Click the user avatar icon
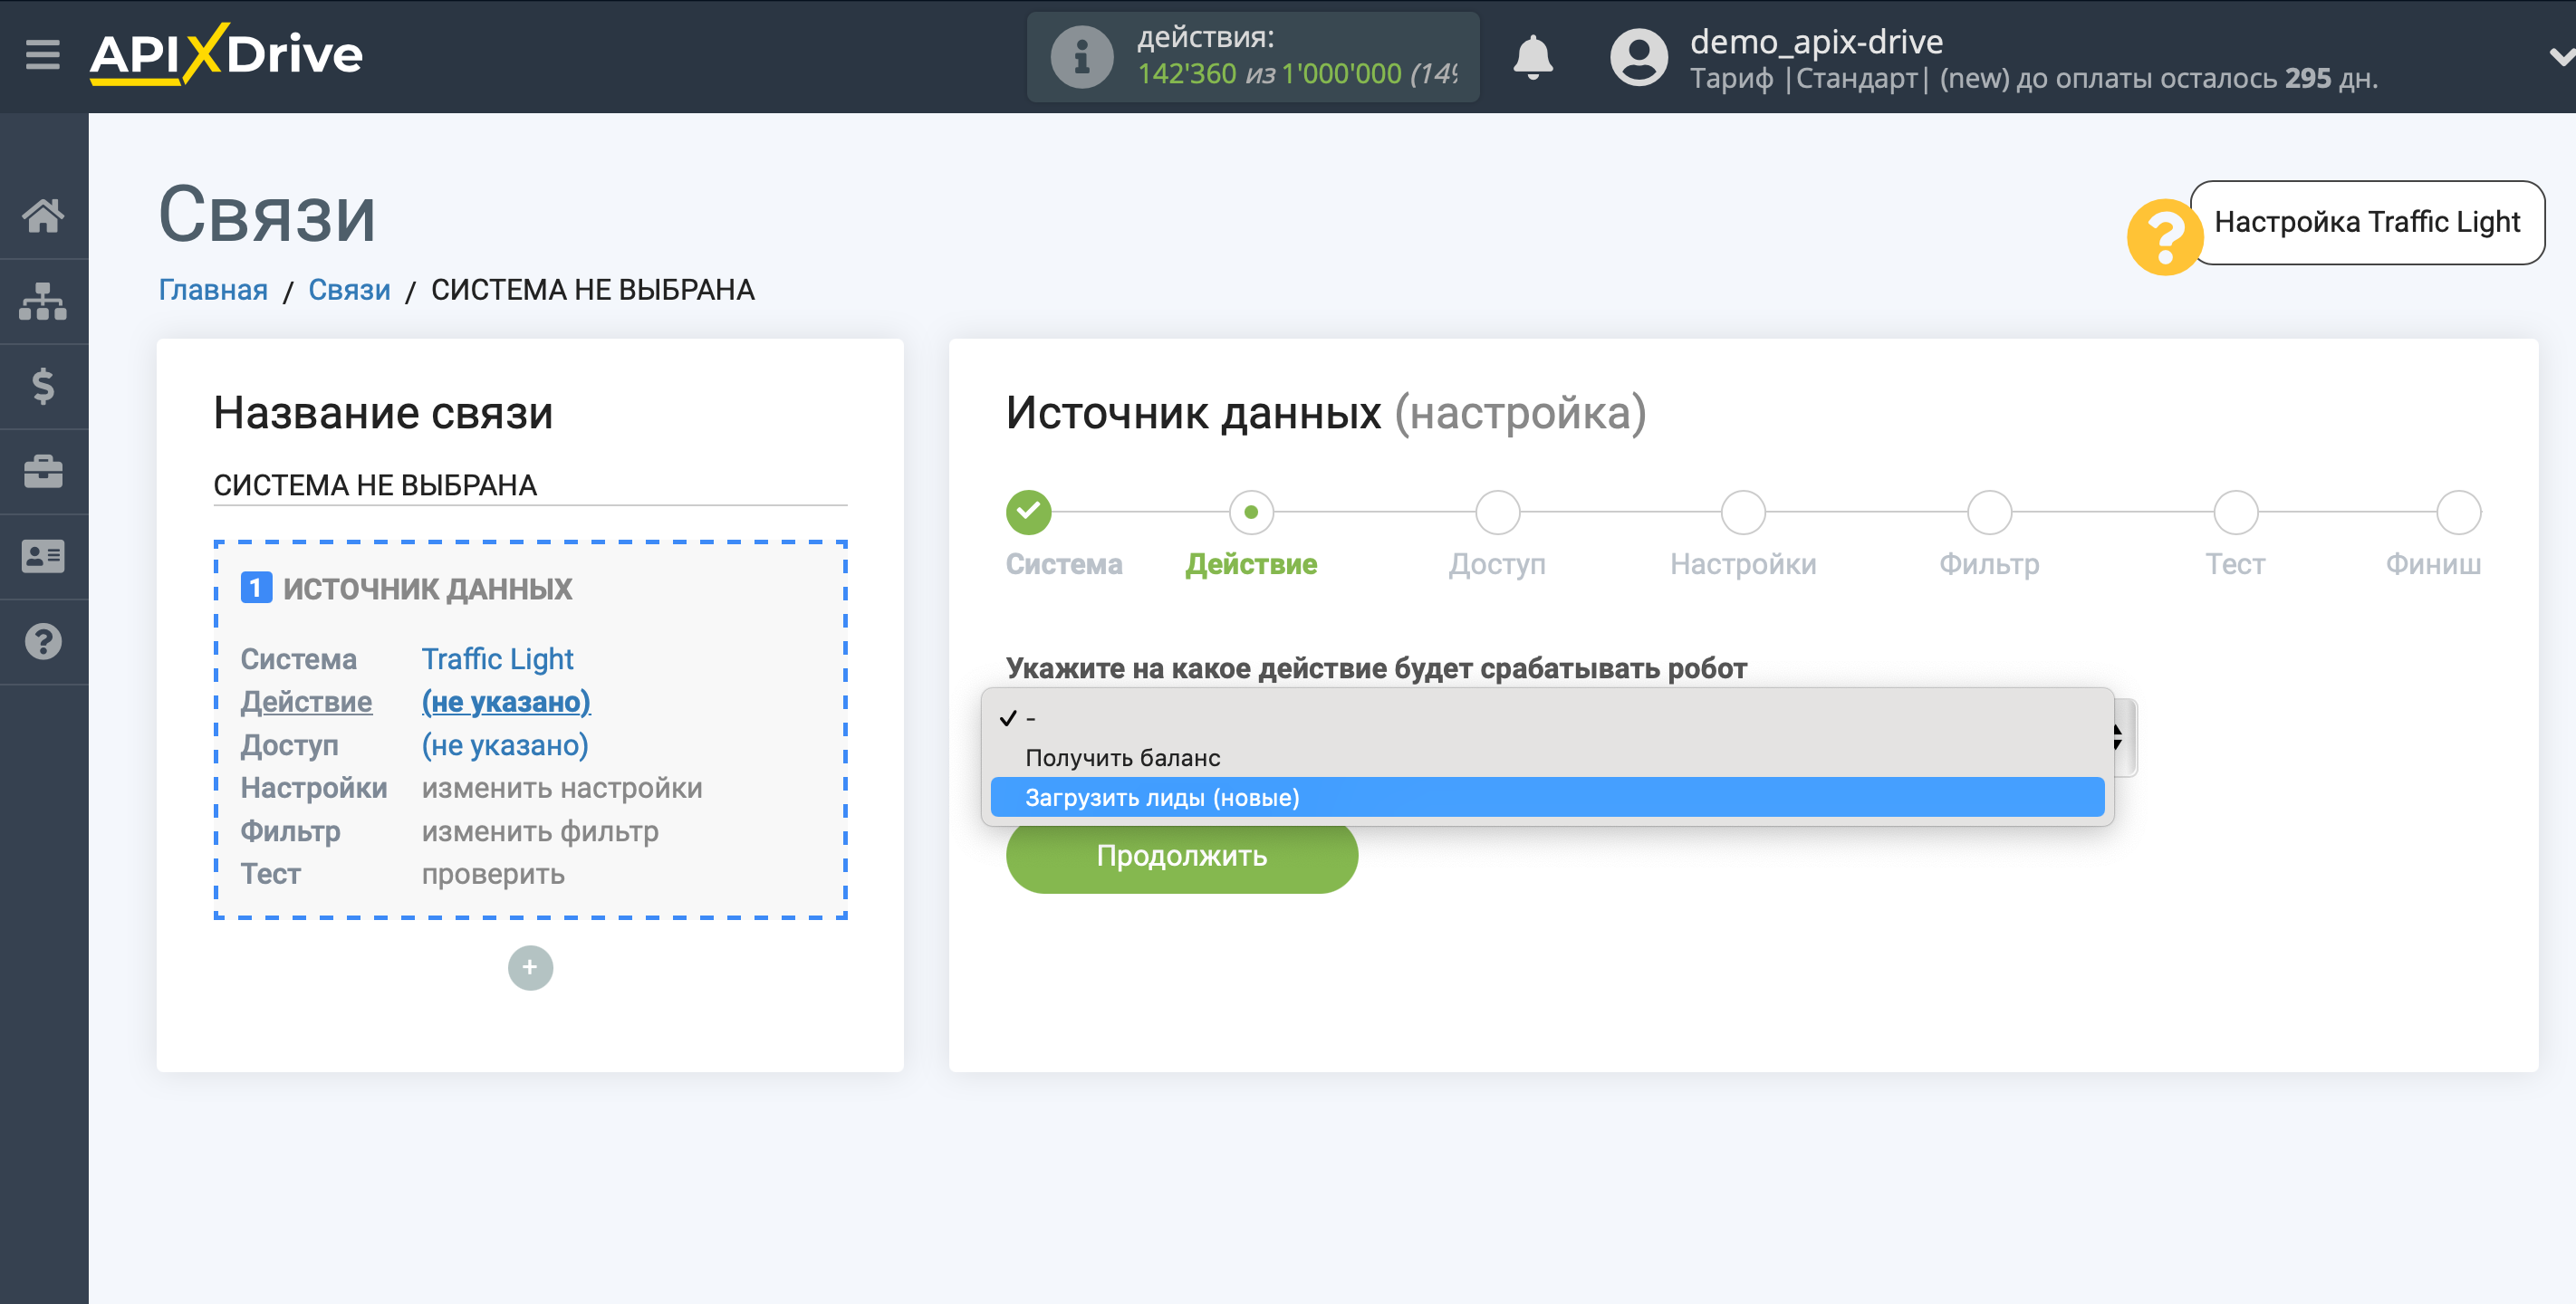 pyautogui.click(x=1638, y=57)
